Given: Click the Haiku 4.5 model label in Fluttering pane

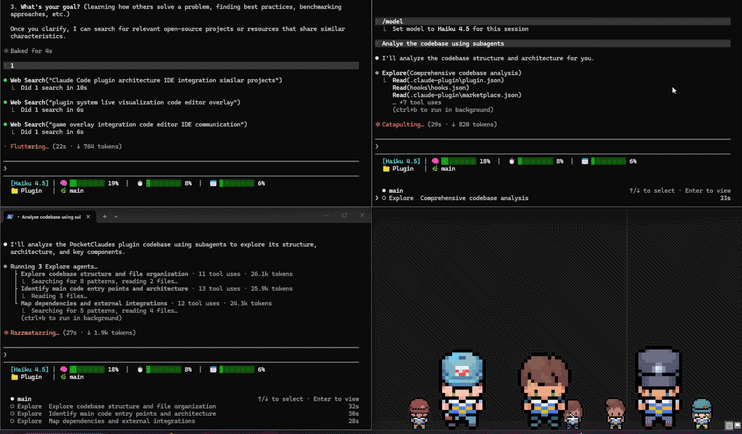Looking at the screenshot, I should (x=30, y=183).
